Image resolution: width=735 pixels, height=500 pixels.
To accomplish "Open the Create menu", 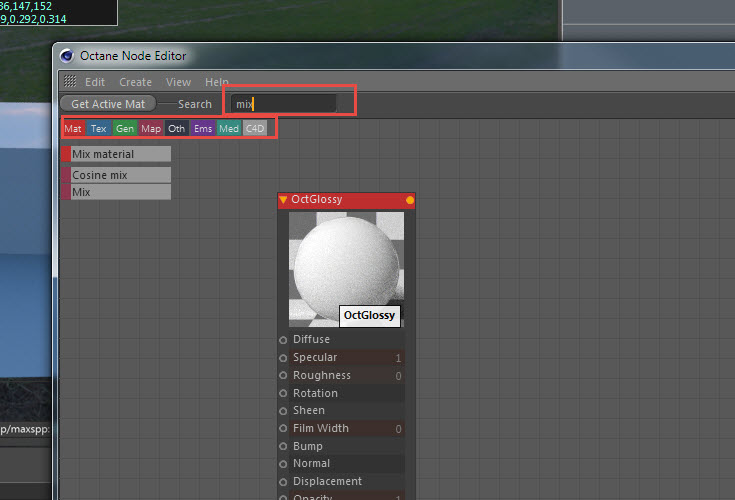I will pyautogui.click(x=135, y=82).
